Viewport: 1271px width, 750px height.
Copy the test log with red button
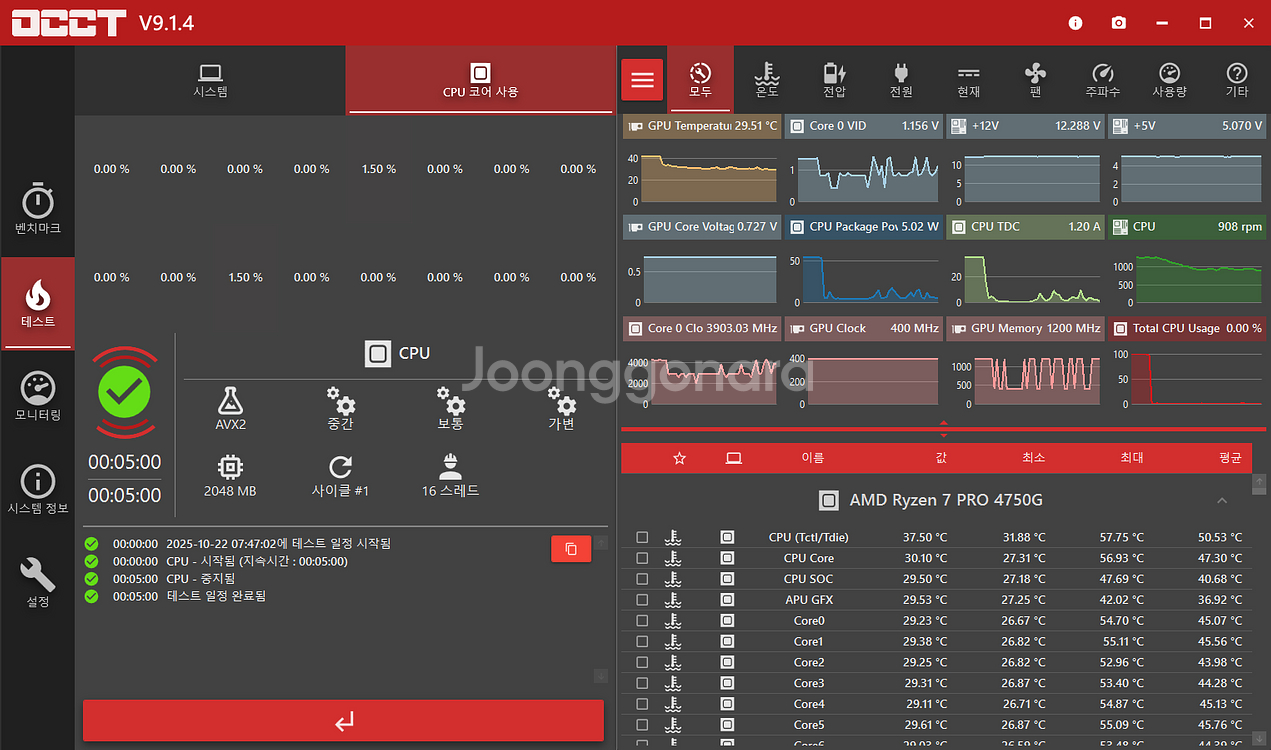point(571,548)
